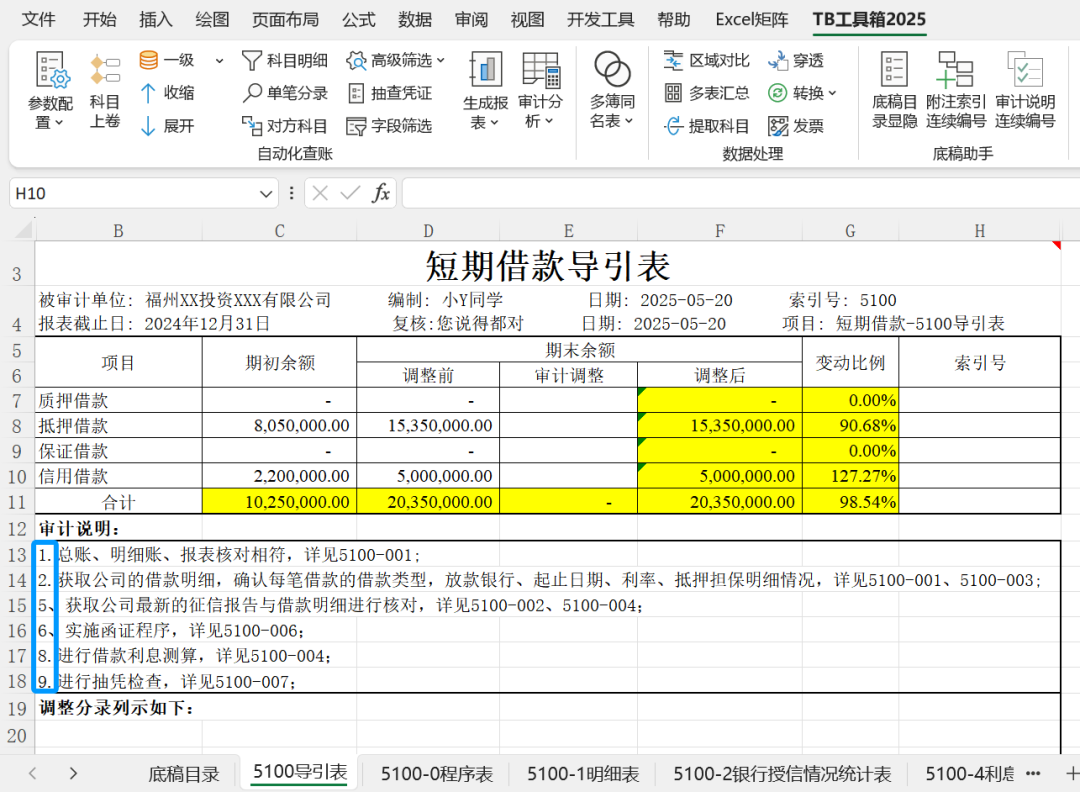Screen dimensions: 1080x792
Task: Click the 生成报表 chart icon
Action: (486, 70)
